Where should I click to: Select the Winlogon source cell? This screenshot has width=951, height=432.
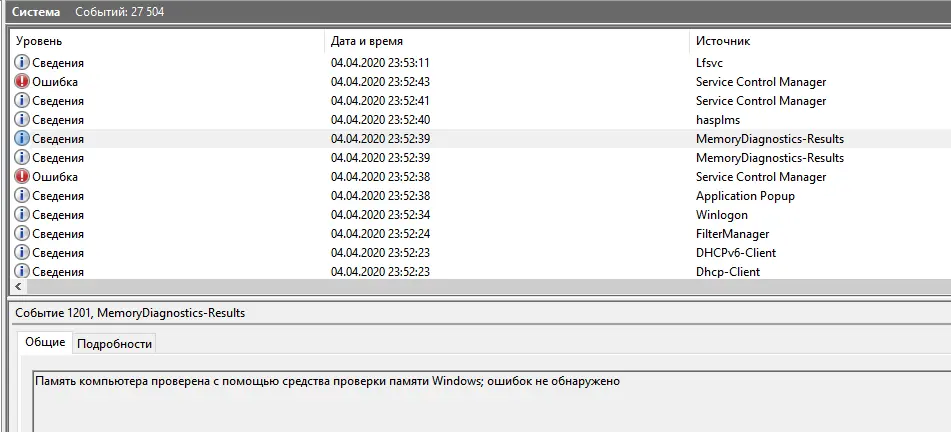coord(722,215)
